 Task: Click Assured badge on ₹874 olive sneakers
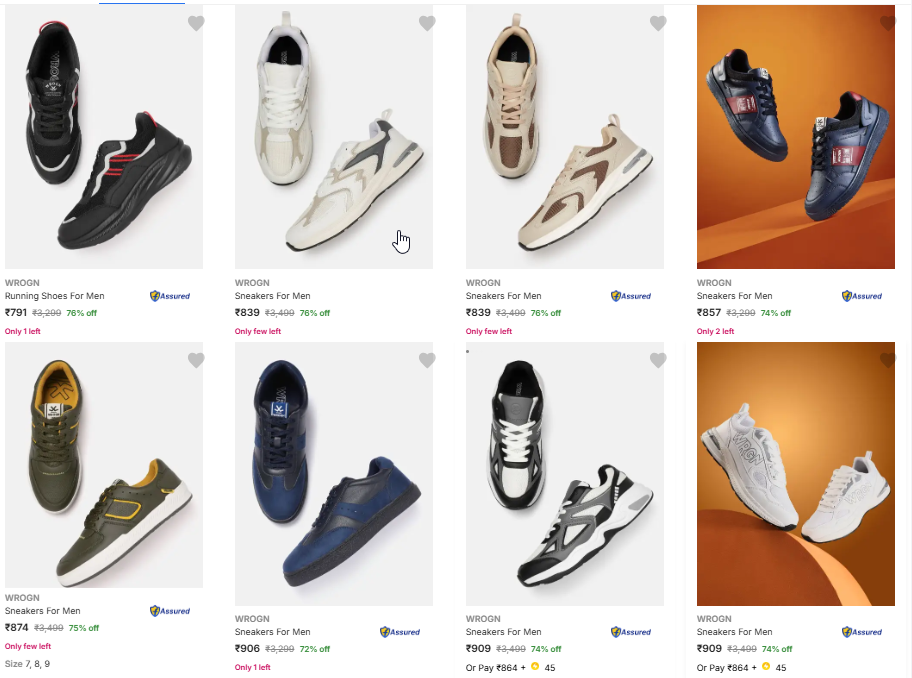[170, 611]
